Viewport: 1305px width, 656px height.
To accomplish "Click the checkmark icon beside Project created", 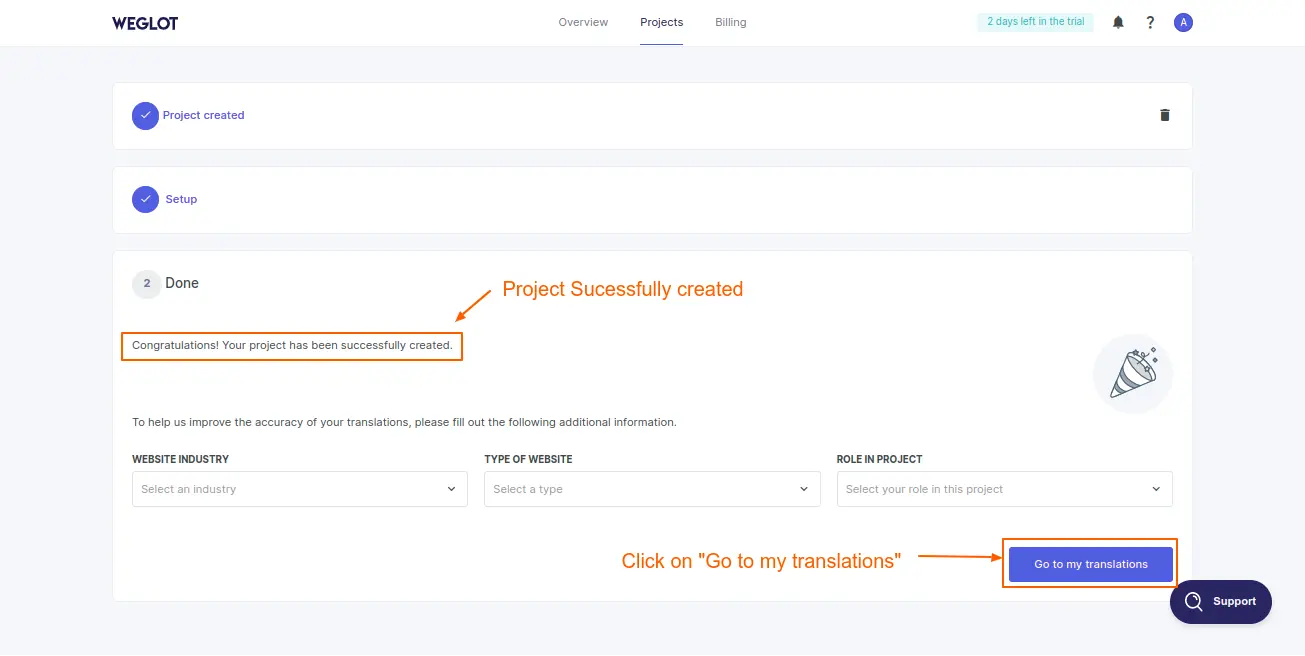I will (x=145, y=115).
